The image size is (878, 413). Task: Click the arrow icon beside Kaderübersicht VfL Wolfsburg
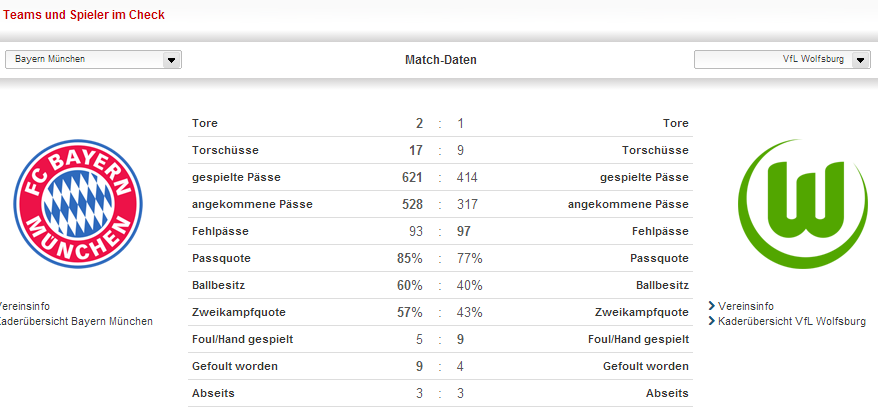[712, 321]
